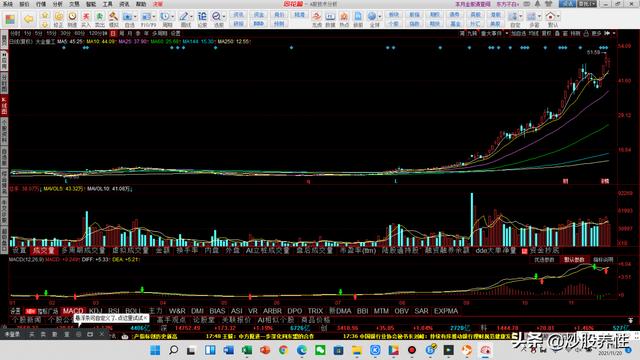This screenshot has height=360, width=640.
Task: Open the 高手观点 tab
Action: tap(171, 320)
